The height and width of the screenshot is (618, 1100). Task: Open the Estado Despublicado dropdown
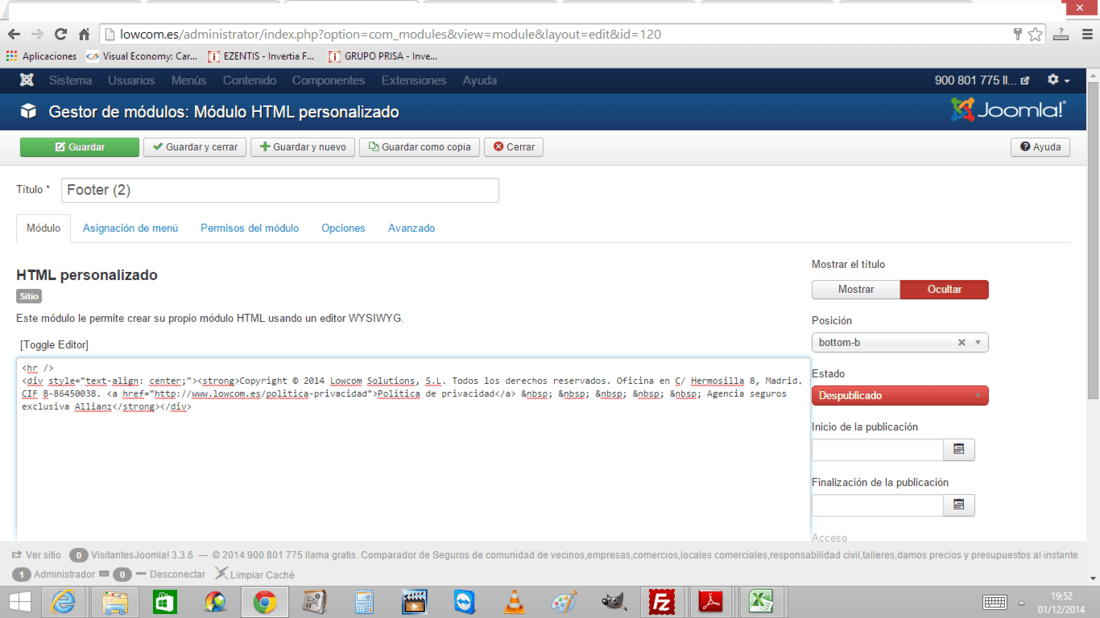[900, 396]
